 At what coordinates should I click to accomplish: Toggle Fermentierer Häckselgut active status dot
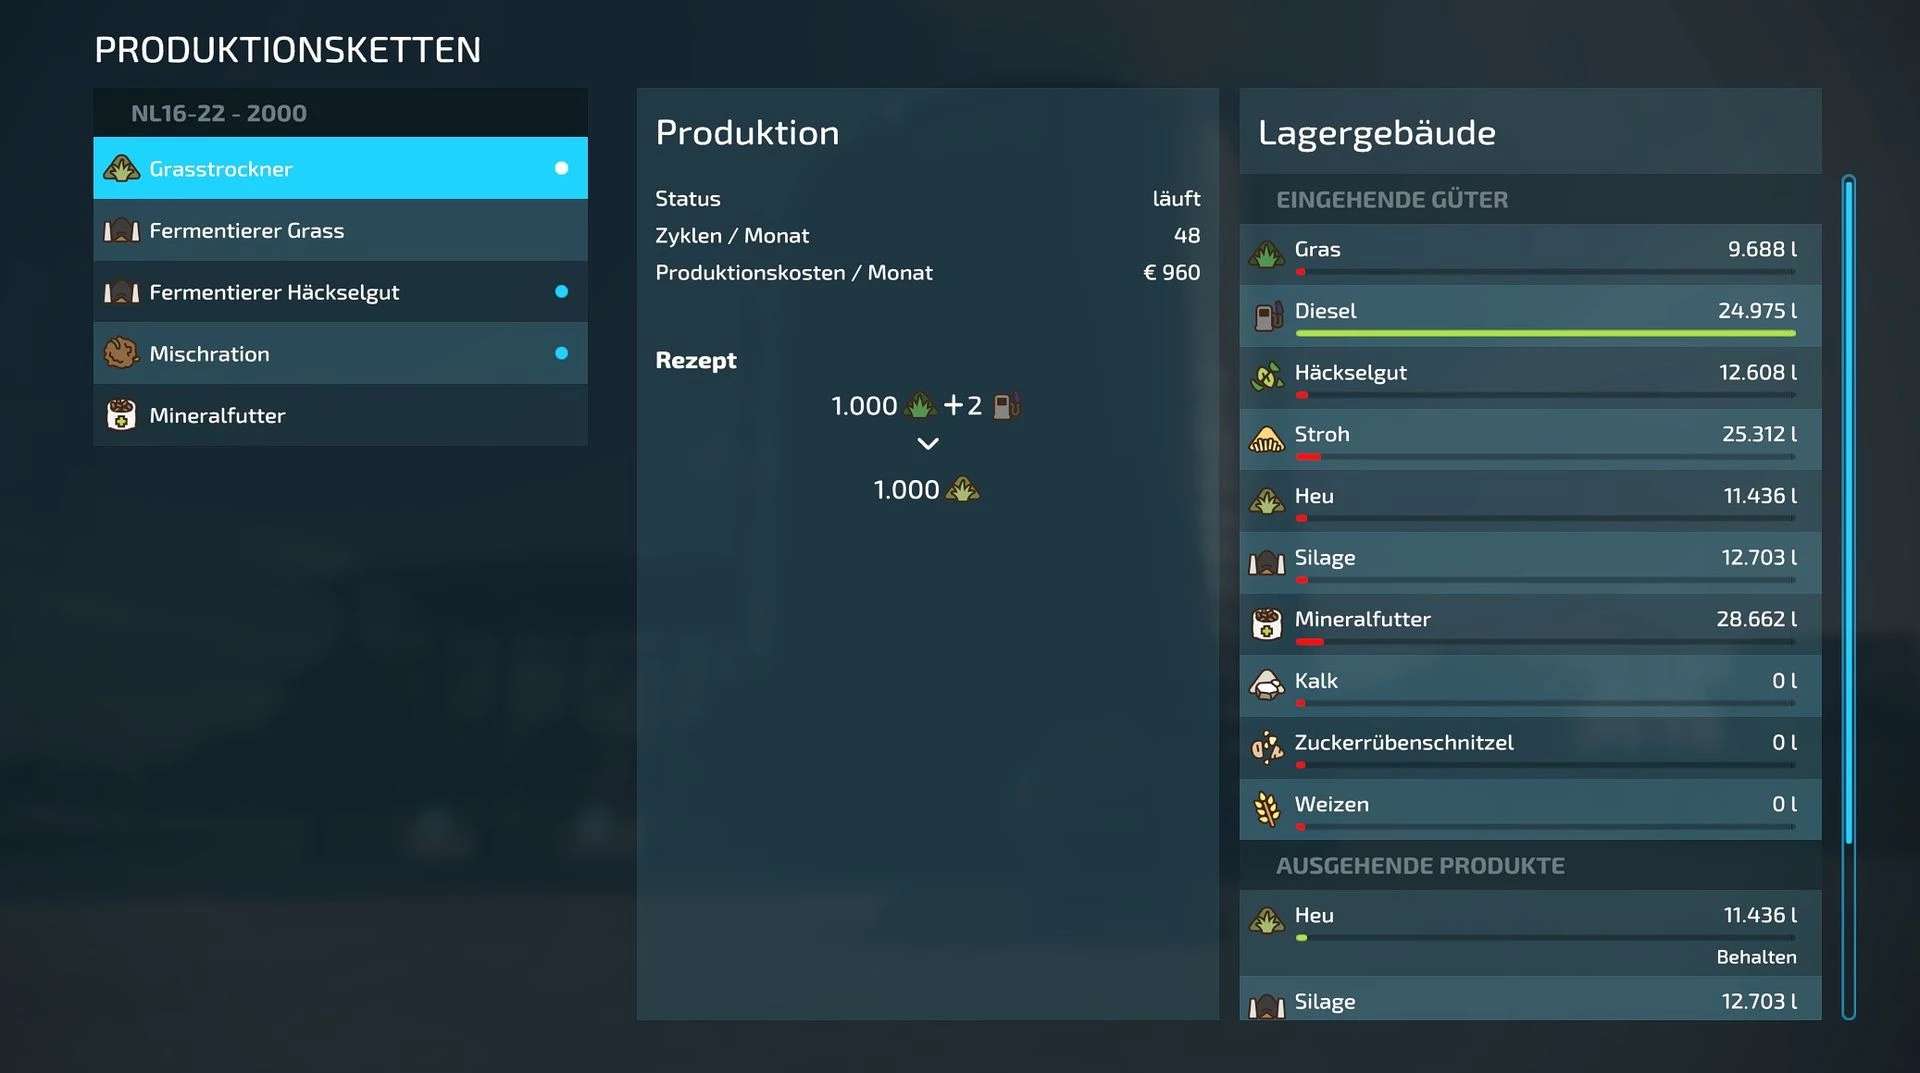(x=561, y=291)
